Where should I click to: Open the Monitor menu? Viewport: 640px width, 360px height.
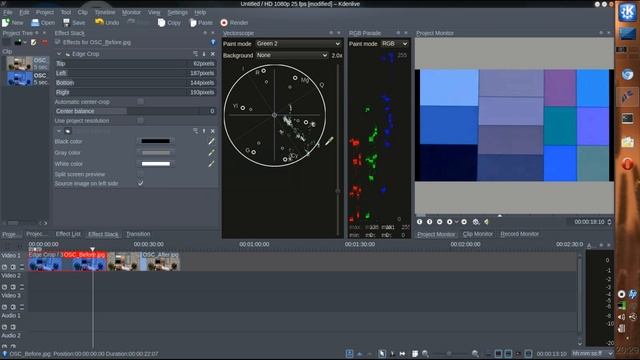(x=131, y=12)
